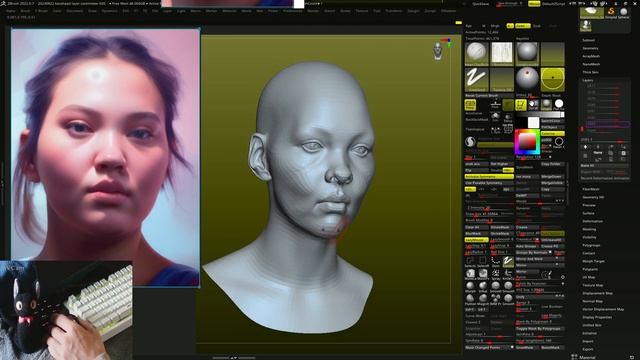Toggle the Mirror And Weld option dot
This screenshot has height=360, width=640.
point(558,259)
